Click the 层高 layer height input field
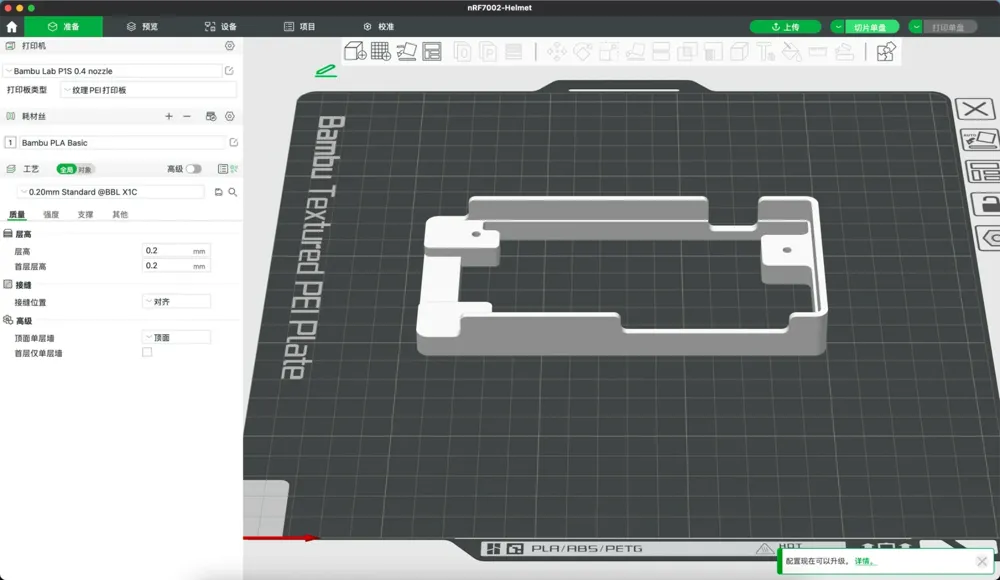 176,251
